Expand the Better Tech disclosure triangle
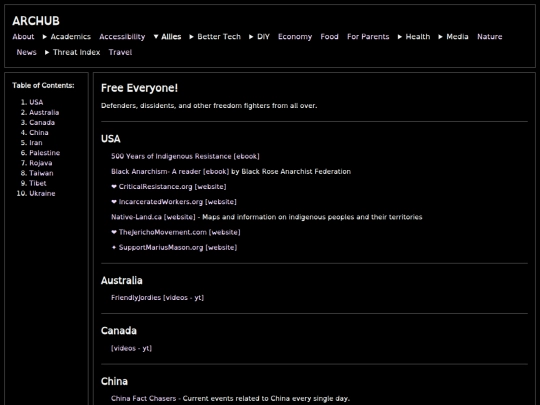Image resolution: width=540 pixels, height=405 pixels. tap(191, 37)
